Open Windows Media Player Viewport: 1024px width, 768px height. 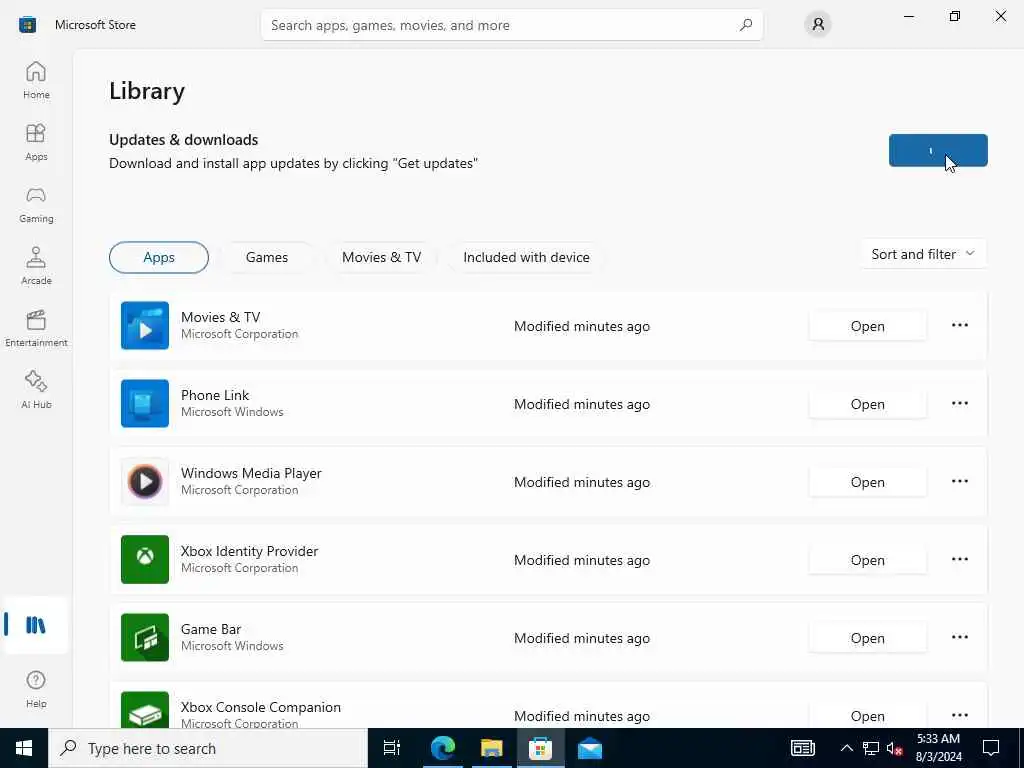[x=867, y=482]
